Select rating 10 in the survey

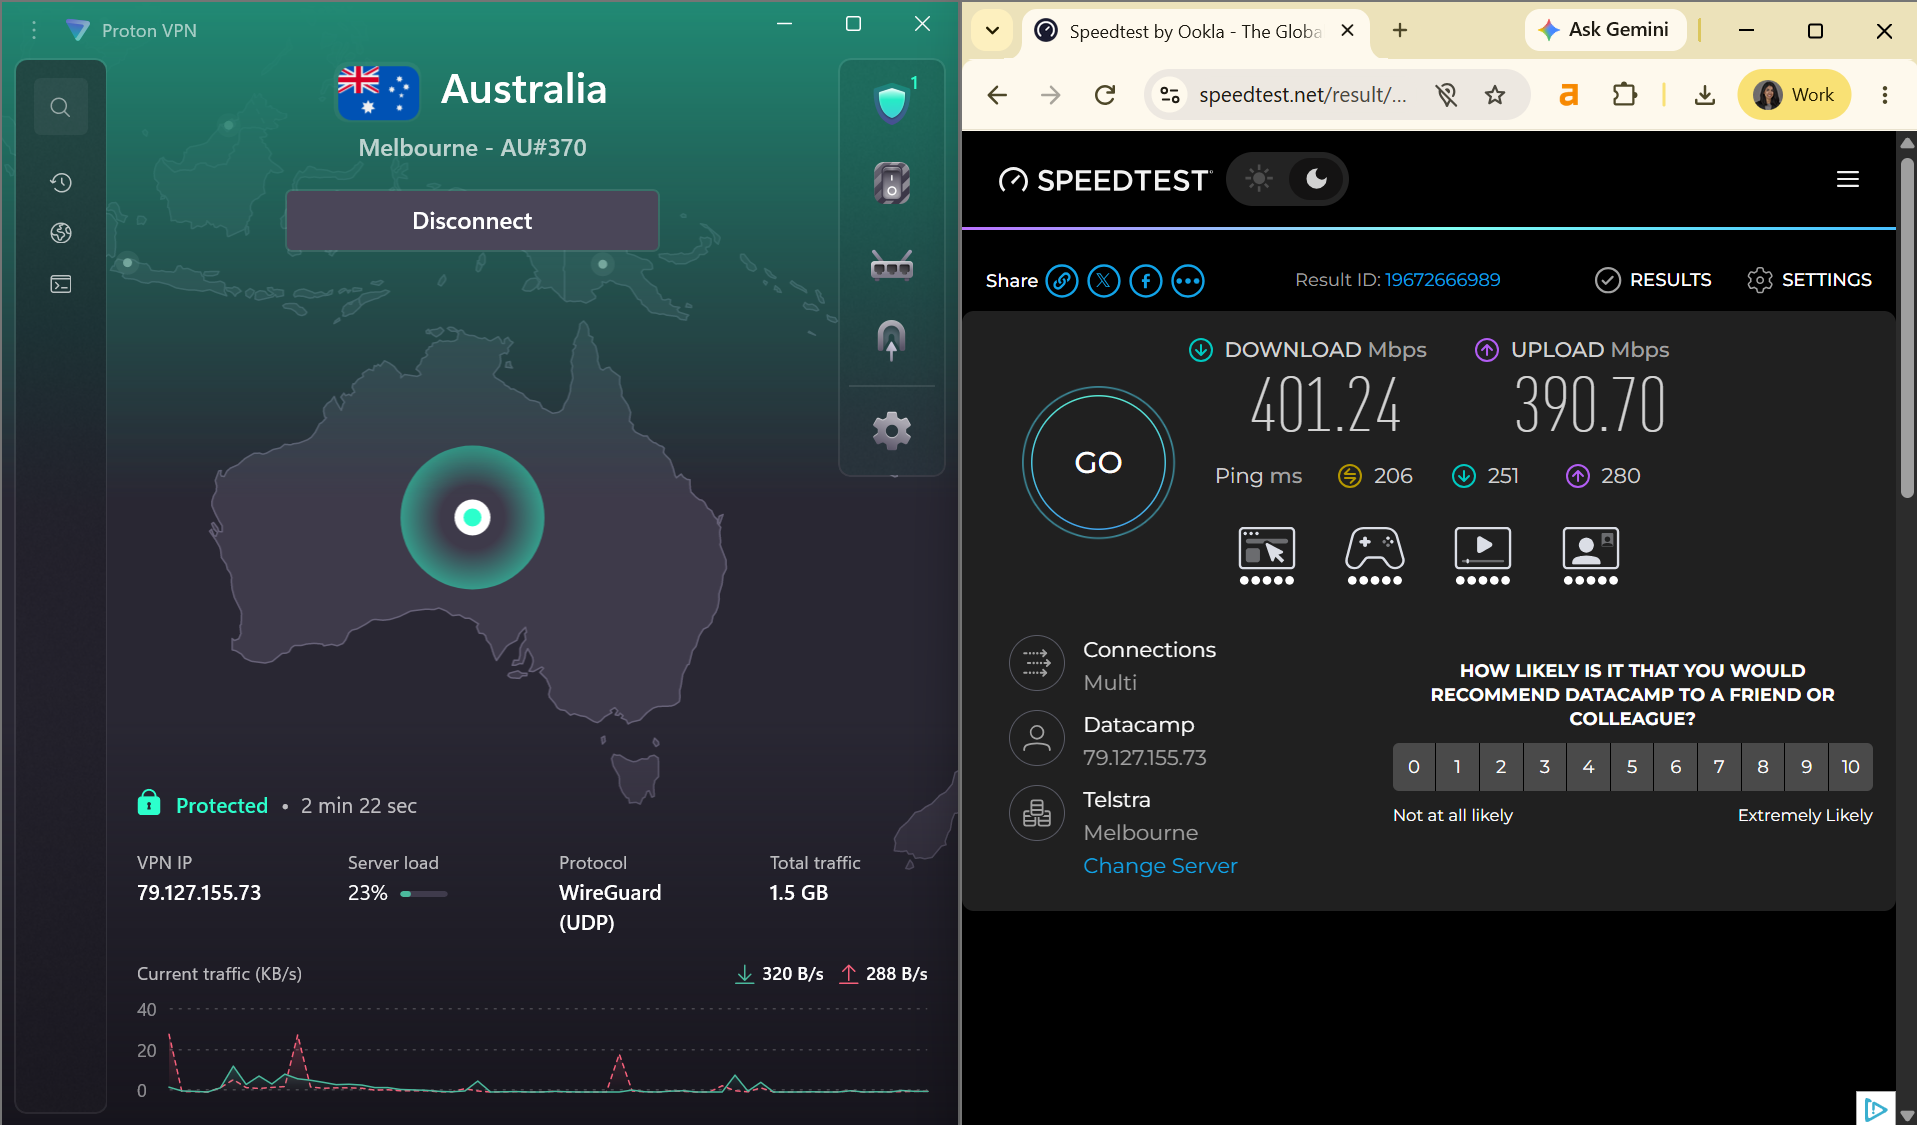1851,767
